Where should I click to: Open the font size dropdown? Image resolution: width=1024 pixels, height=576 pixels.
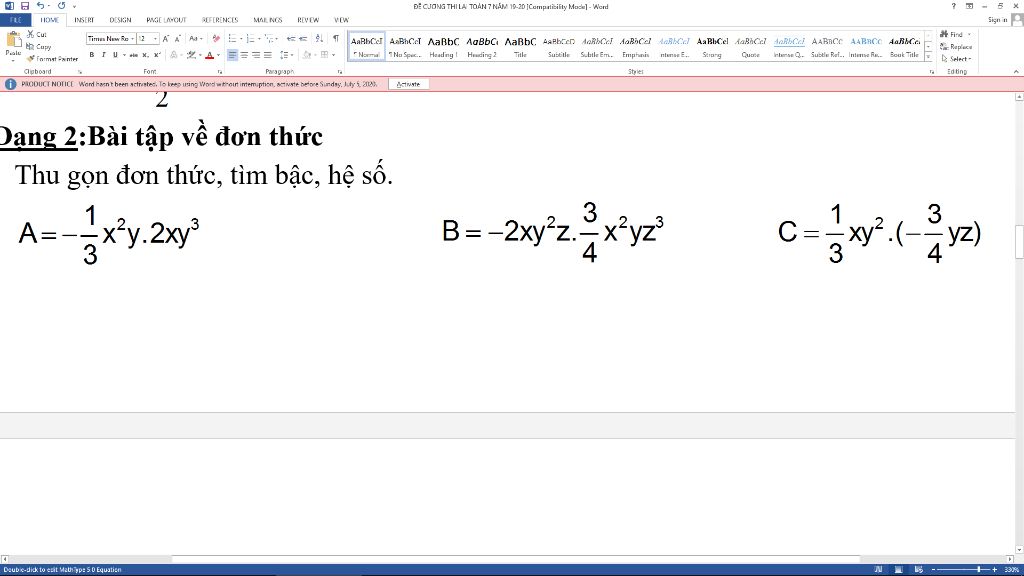(155, 39)
